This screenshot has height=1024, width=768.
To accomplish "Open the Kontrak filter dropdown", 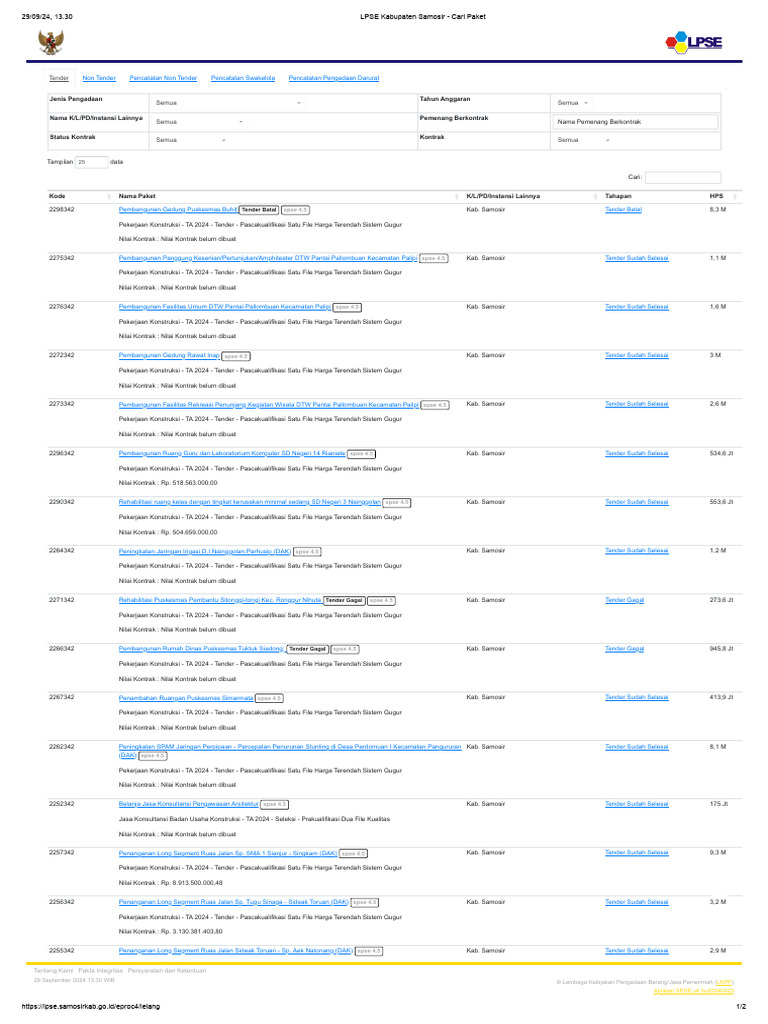I will (x=584, y=140).
